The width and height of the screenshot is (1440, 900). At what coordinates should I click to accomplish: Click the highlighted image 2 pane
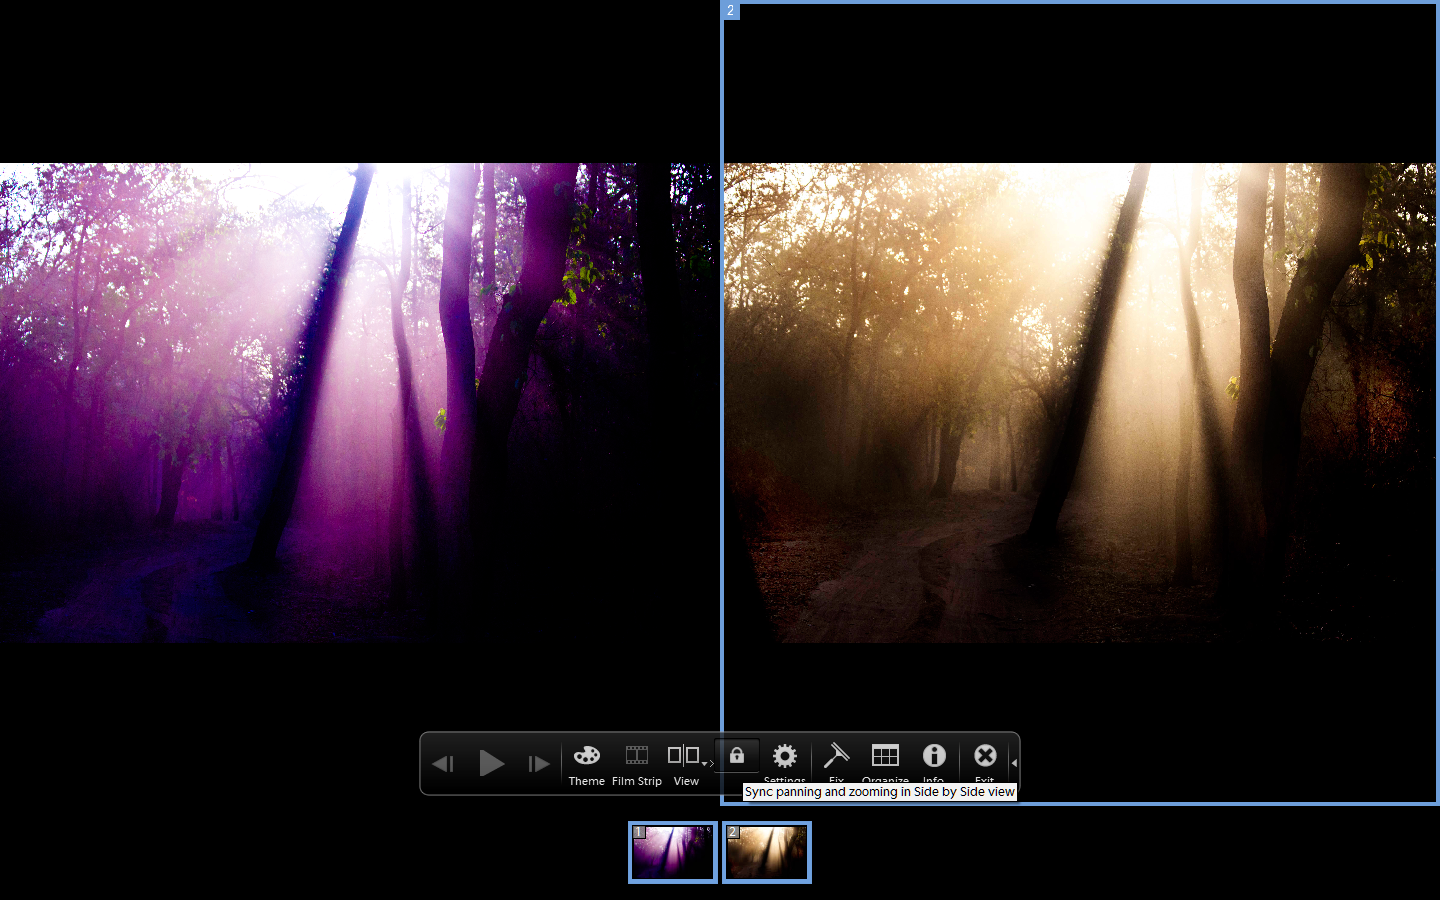click(1080, 400)
